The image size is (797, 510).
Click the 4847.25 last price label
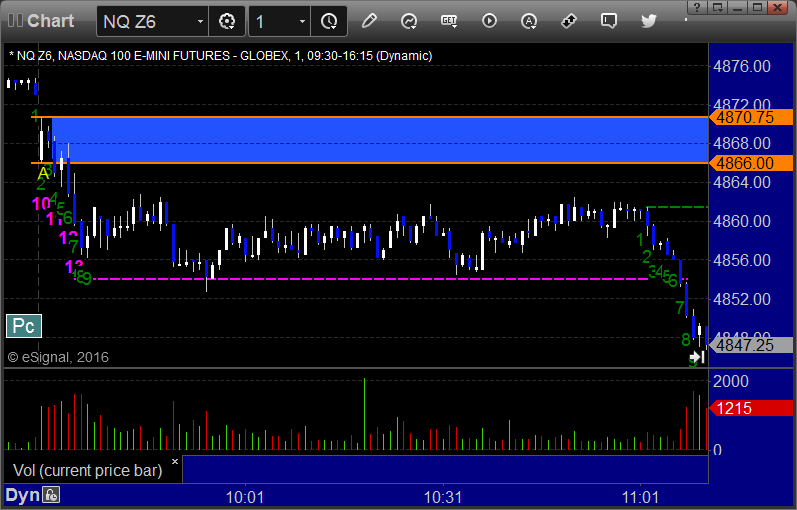point(751,345)
